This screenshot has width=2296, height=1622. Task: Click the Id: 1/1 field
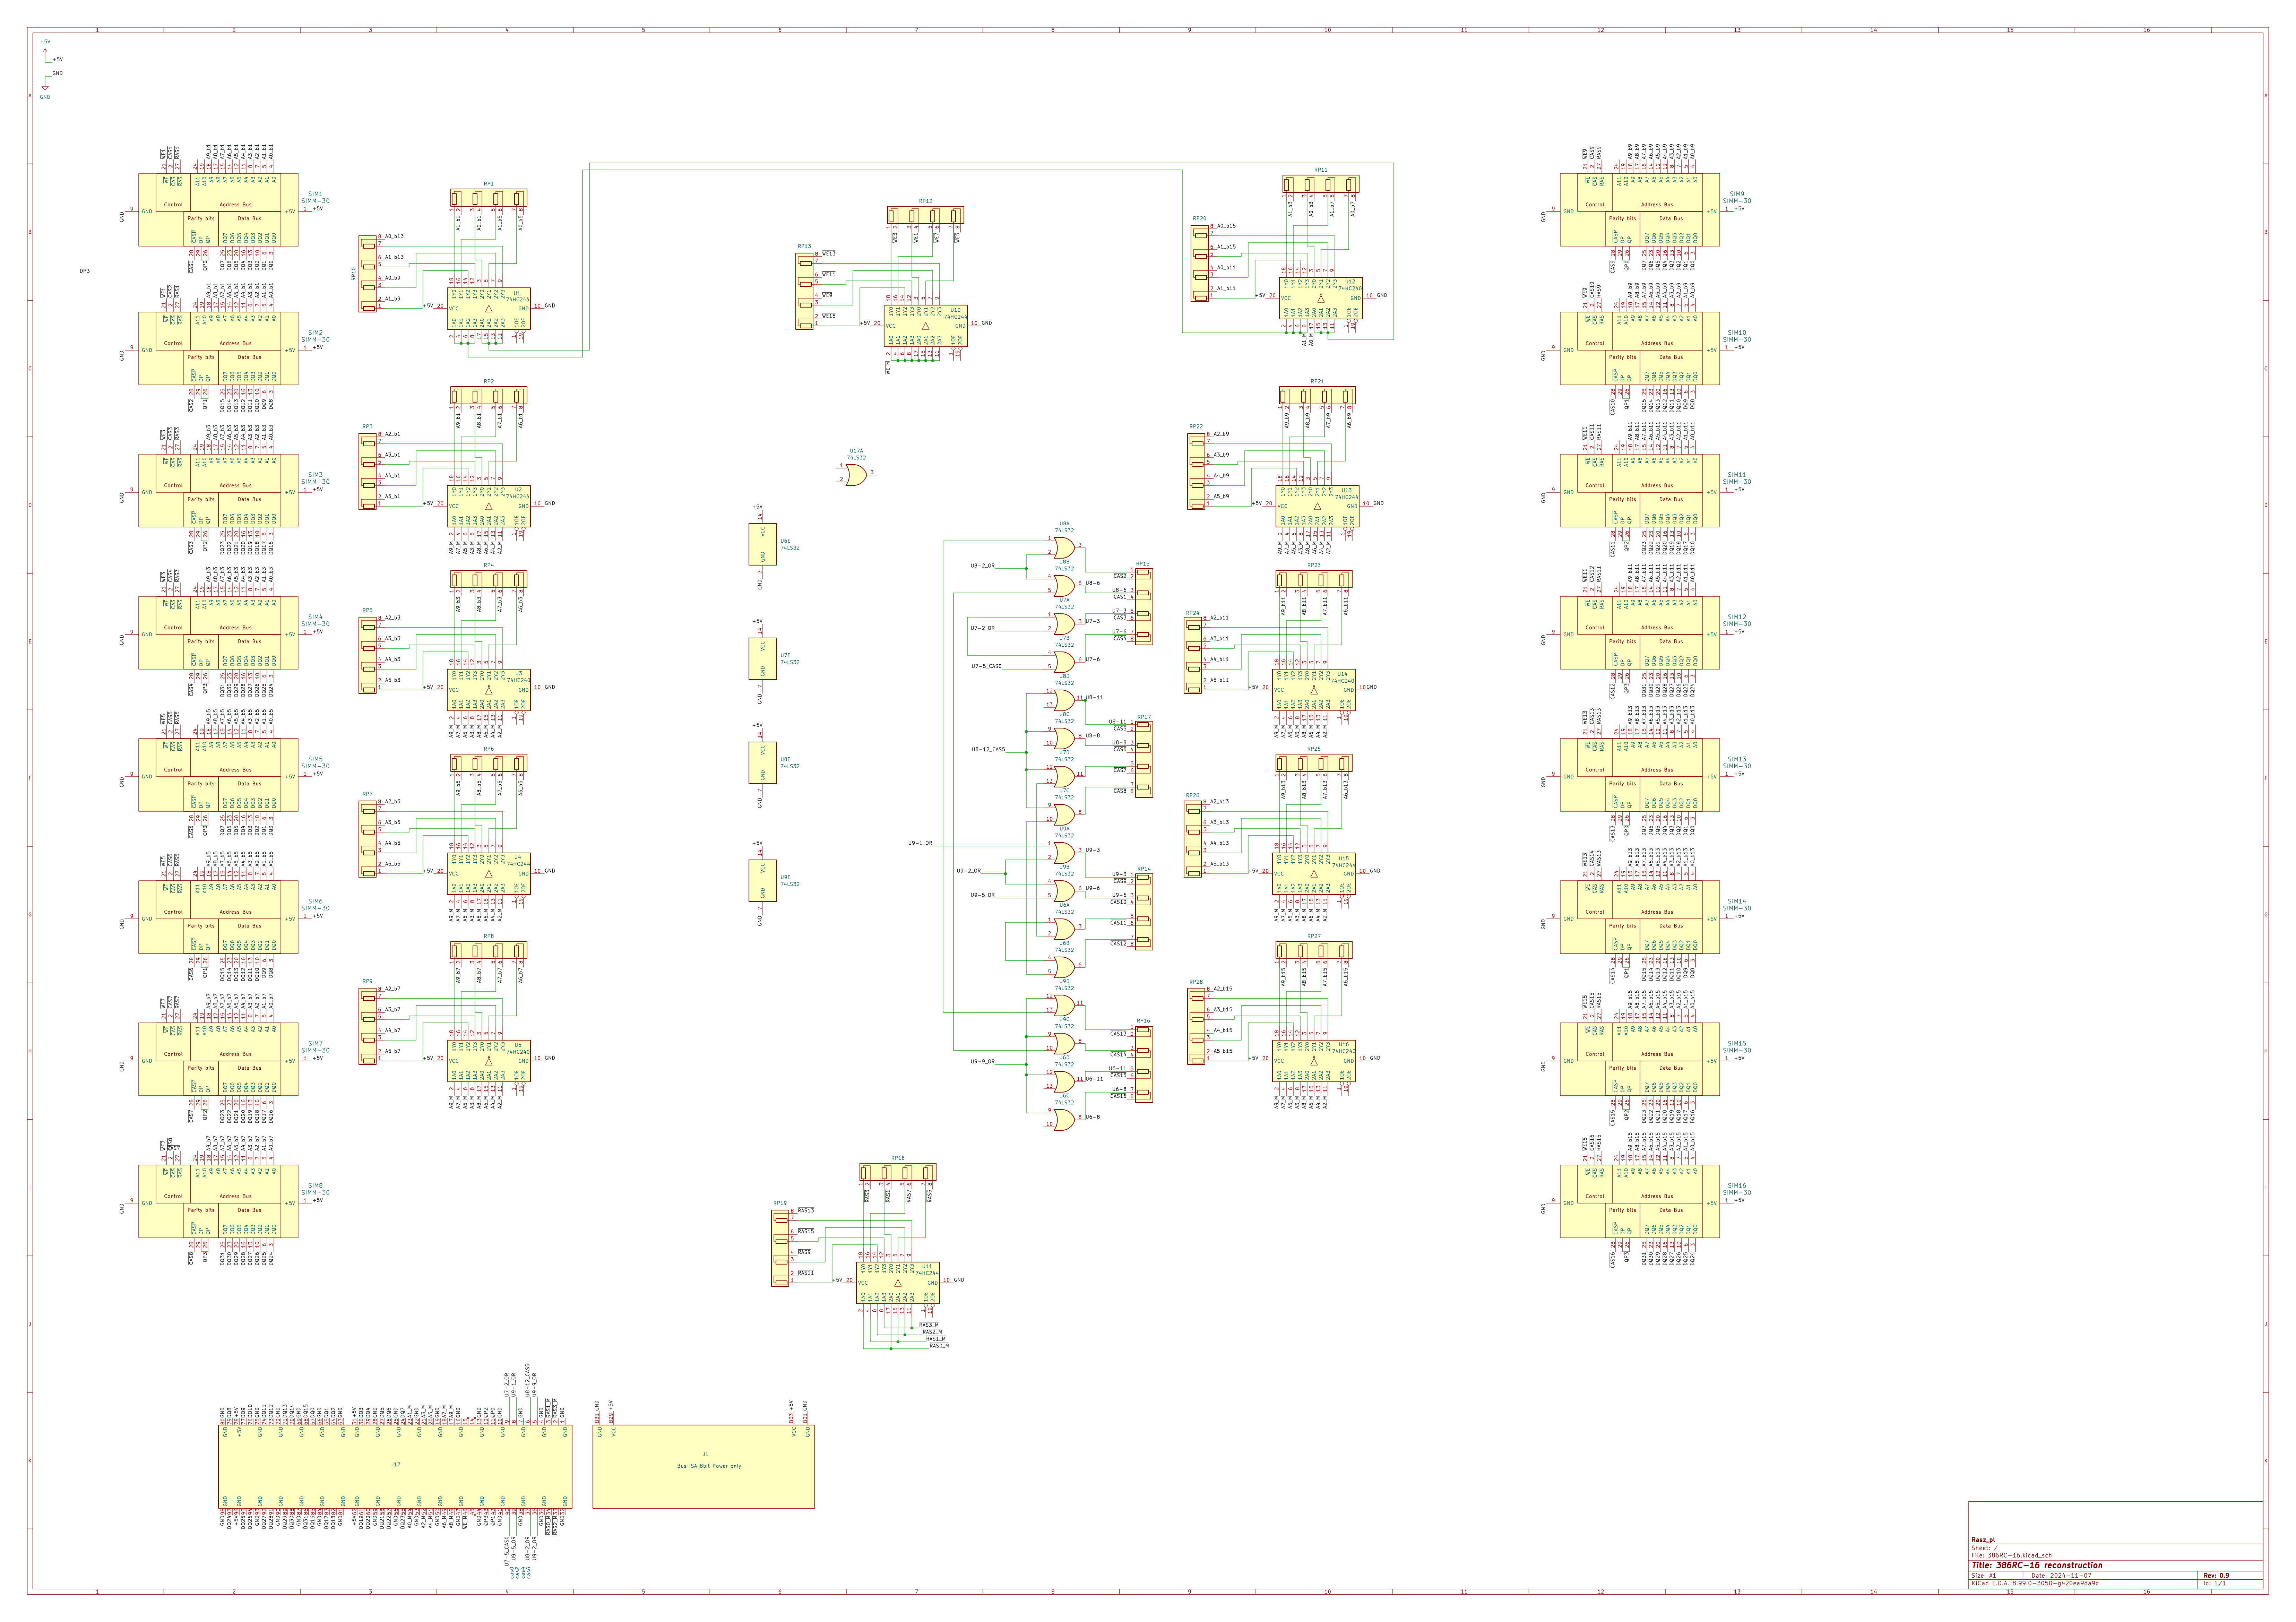point(2214,1583)
